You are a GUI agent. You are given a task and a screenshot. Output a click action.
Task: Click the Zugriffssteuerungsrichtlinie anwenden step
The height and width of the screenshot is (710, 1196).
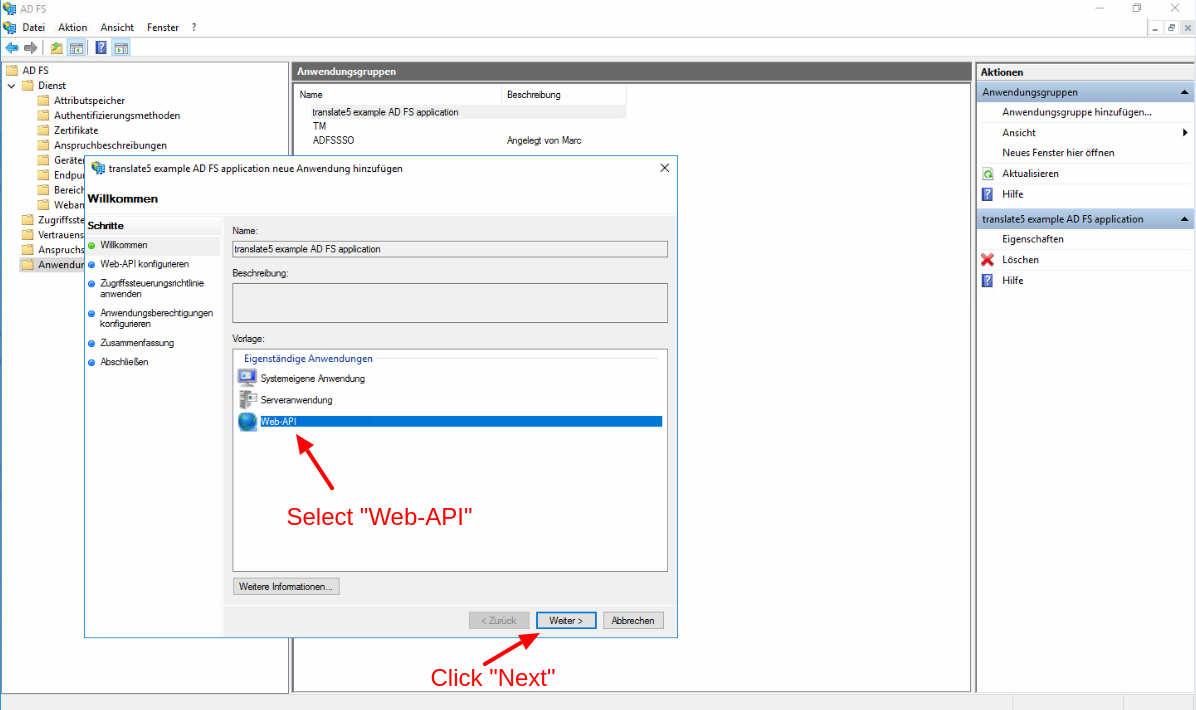pyautogui.click(x=152, y=288)
